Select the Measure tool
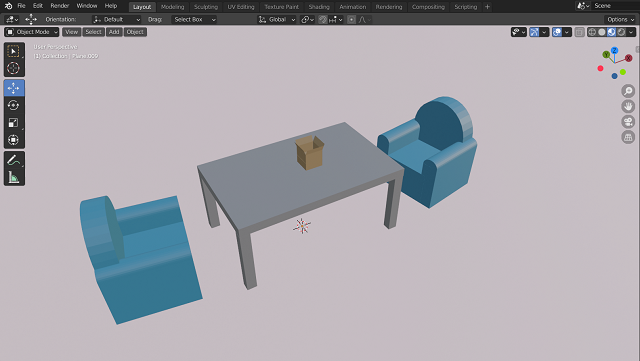 click(14, 177)
